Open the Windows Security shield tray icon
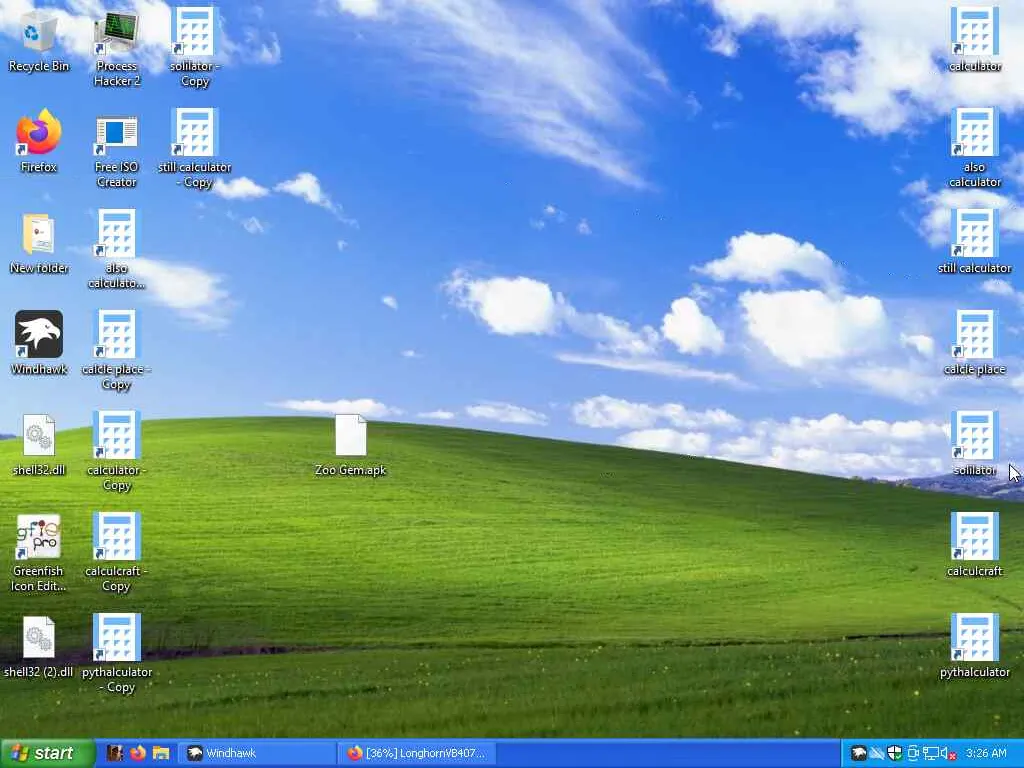1024x768 pixels. (894, 754)
